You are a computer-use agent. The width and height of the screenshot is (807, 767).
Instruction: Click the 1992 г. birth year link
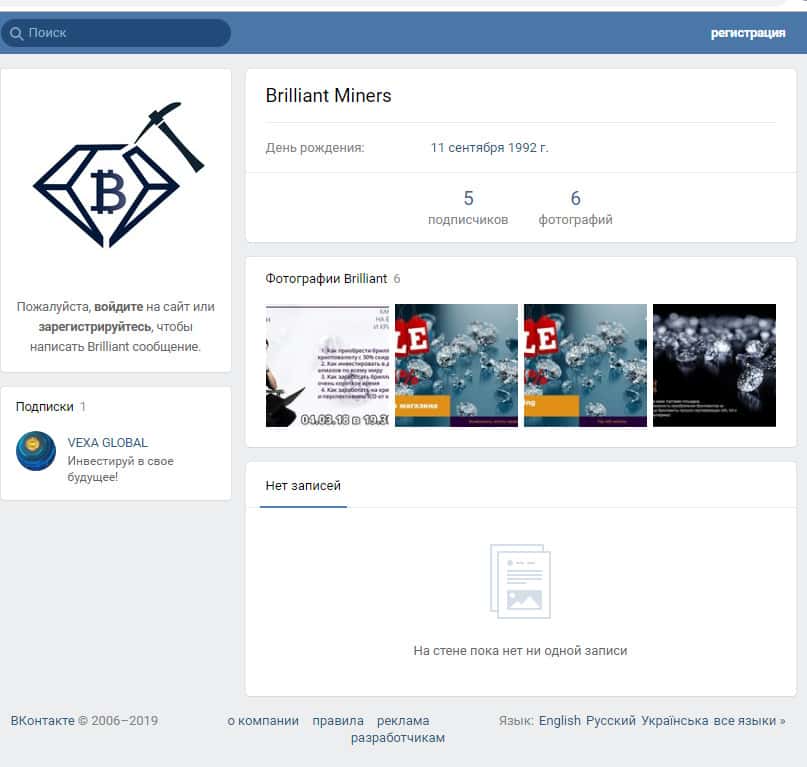pos(528,148)
